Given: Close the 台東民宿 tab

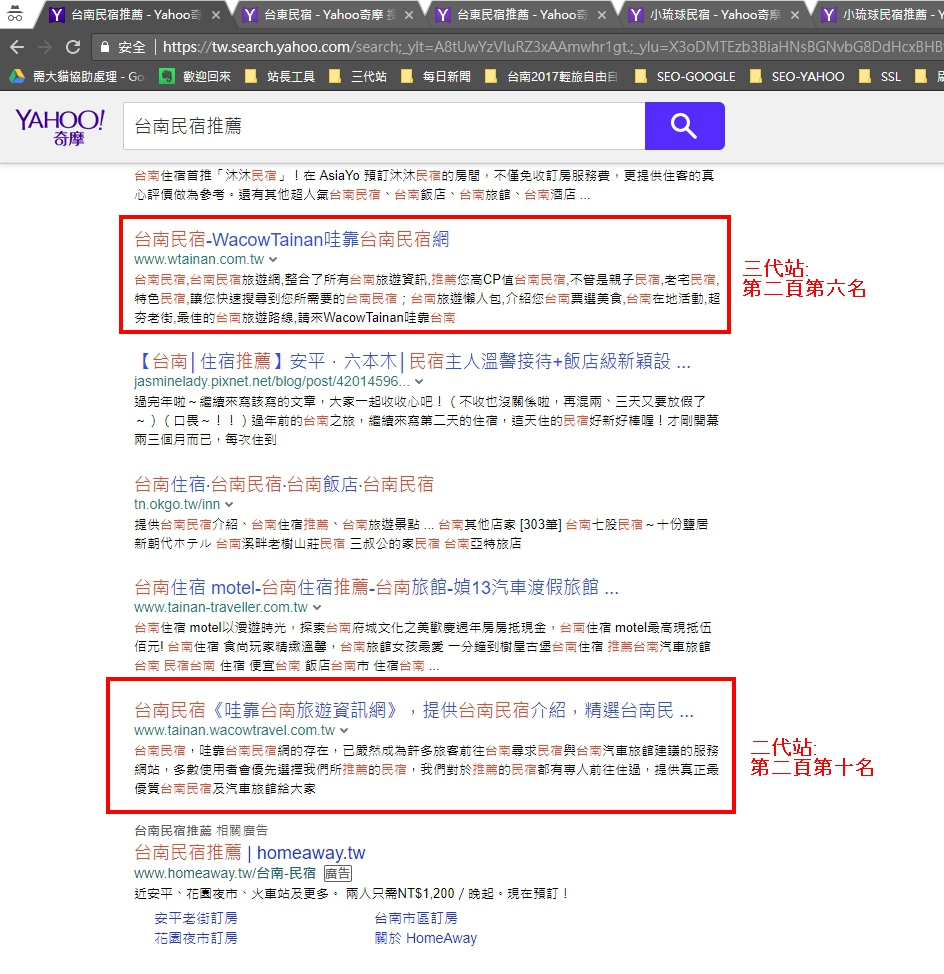Looking at the screenshot, I should (x=409, y=15).
